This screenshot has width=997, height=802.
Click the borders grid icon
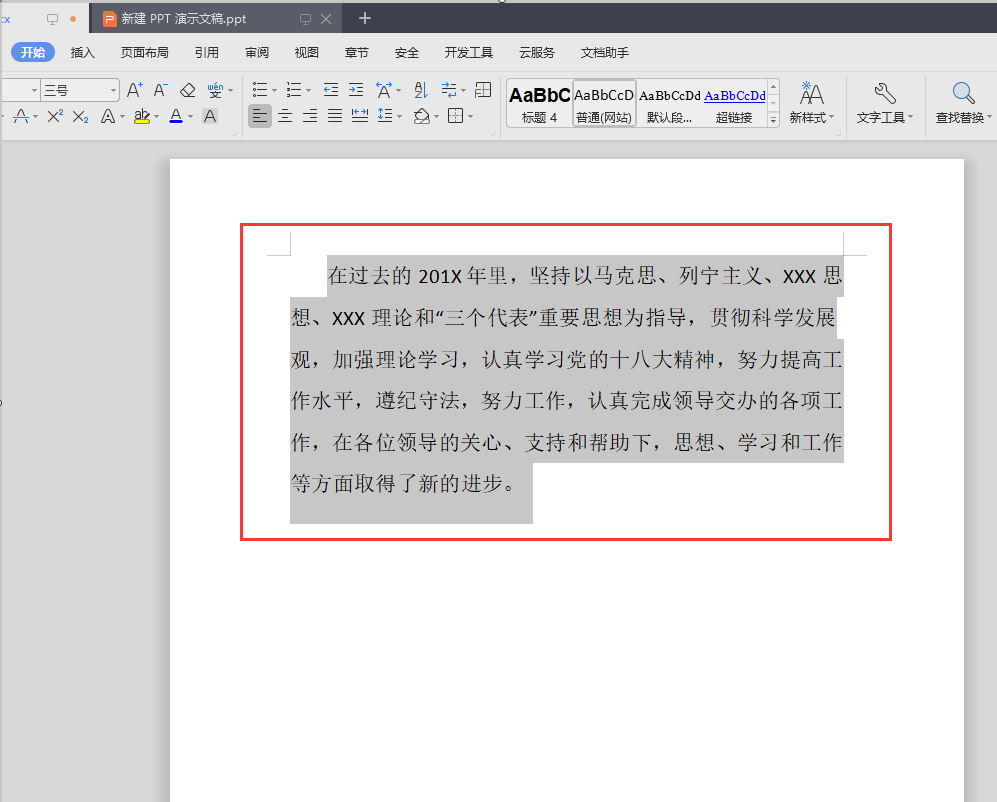[455, 116]
